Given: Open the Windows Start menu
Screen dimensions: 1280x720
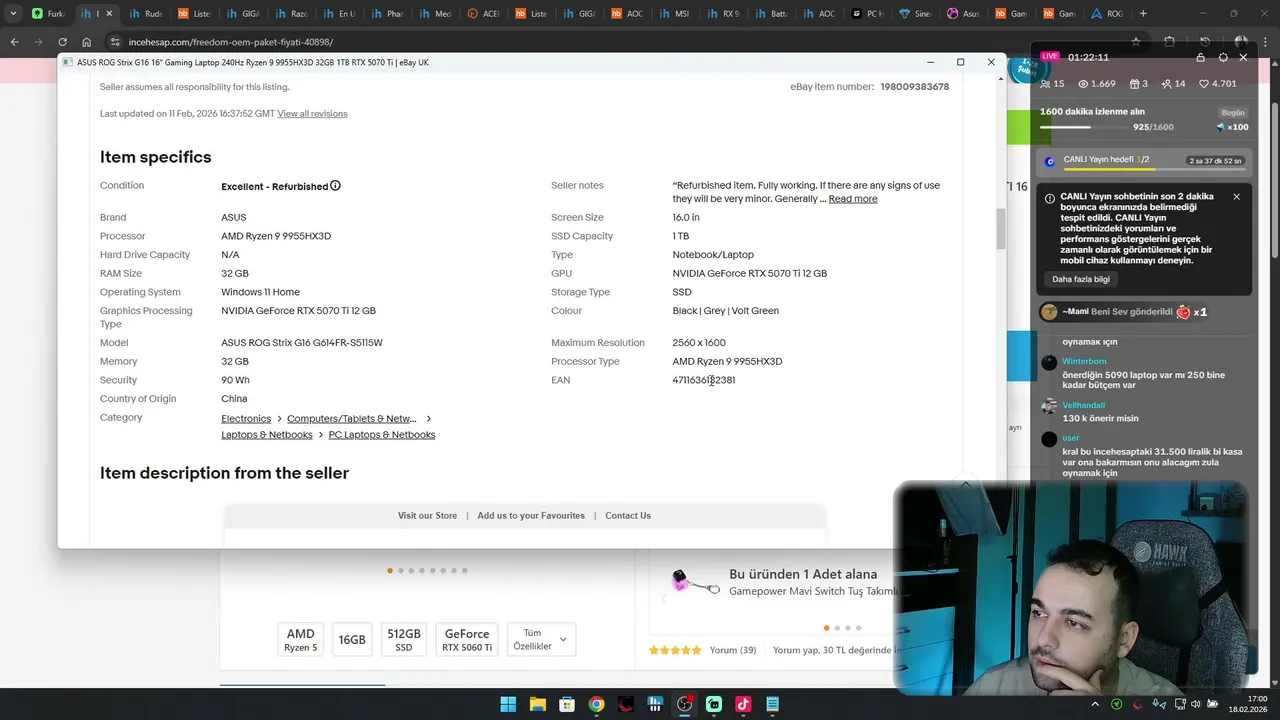Looking at the screenshot, I should coord(509,704).
